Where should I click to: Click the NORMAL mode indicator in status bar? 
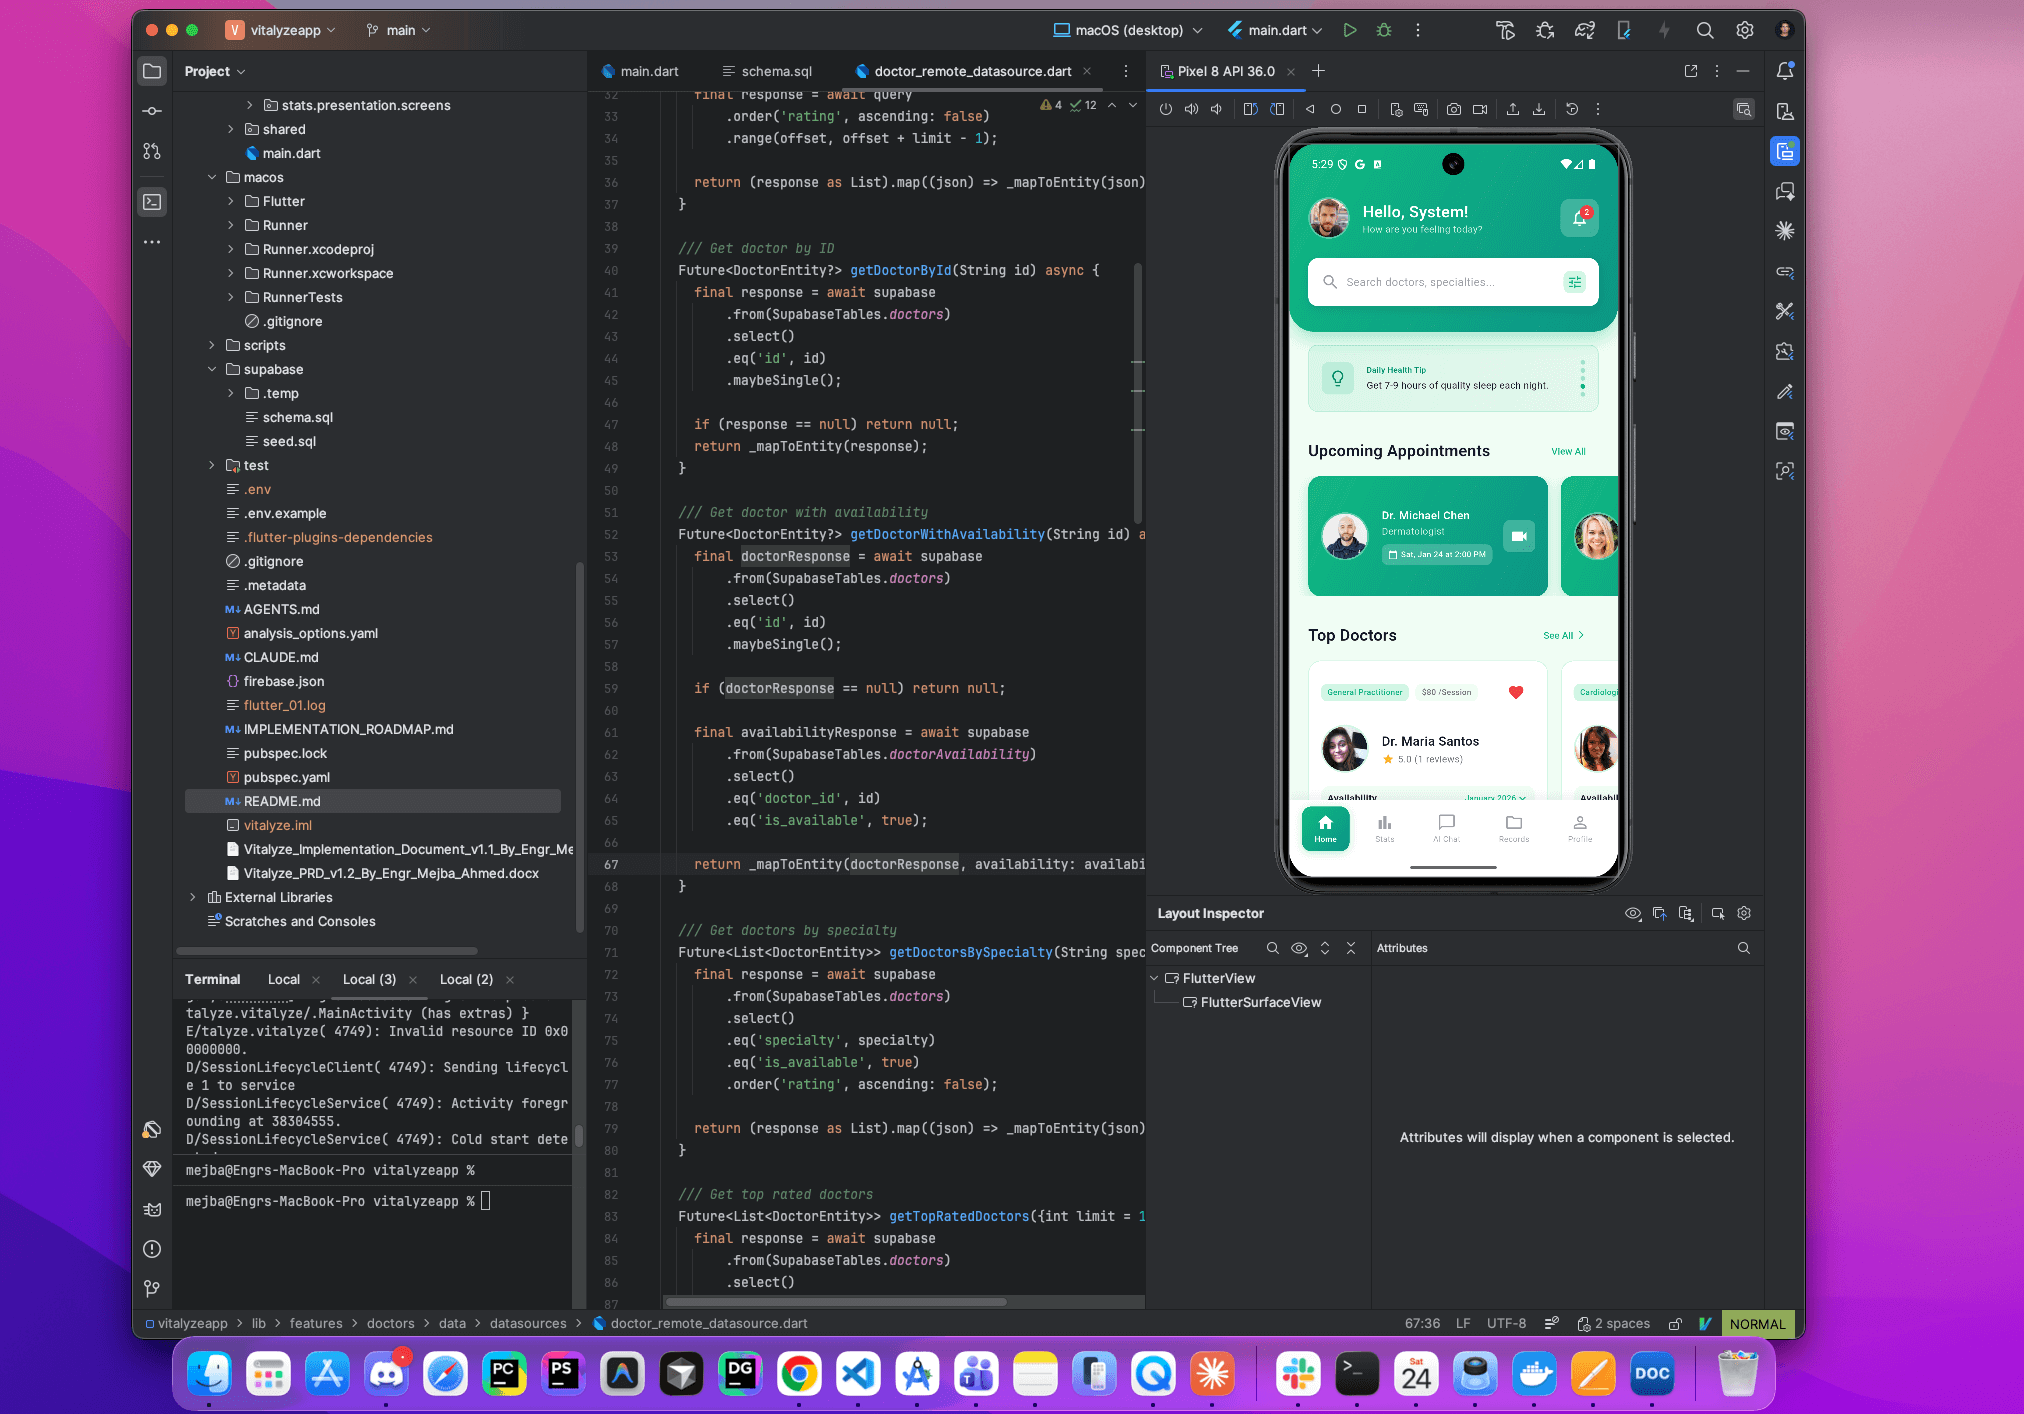pos(1757,1323)
